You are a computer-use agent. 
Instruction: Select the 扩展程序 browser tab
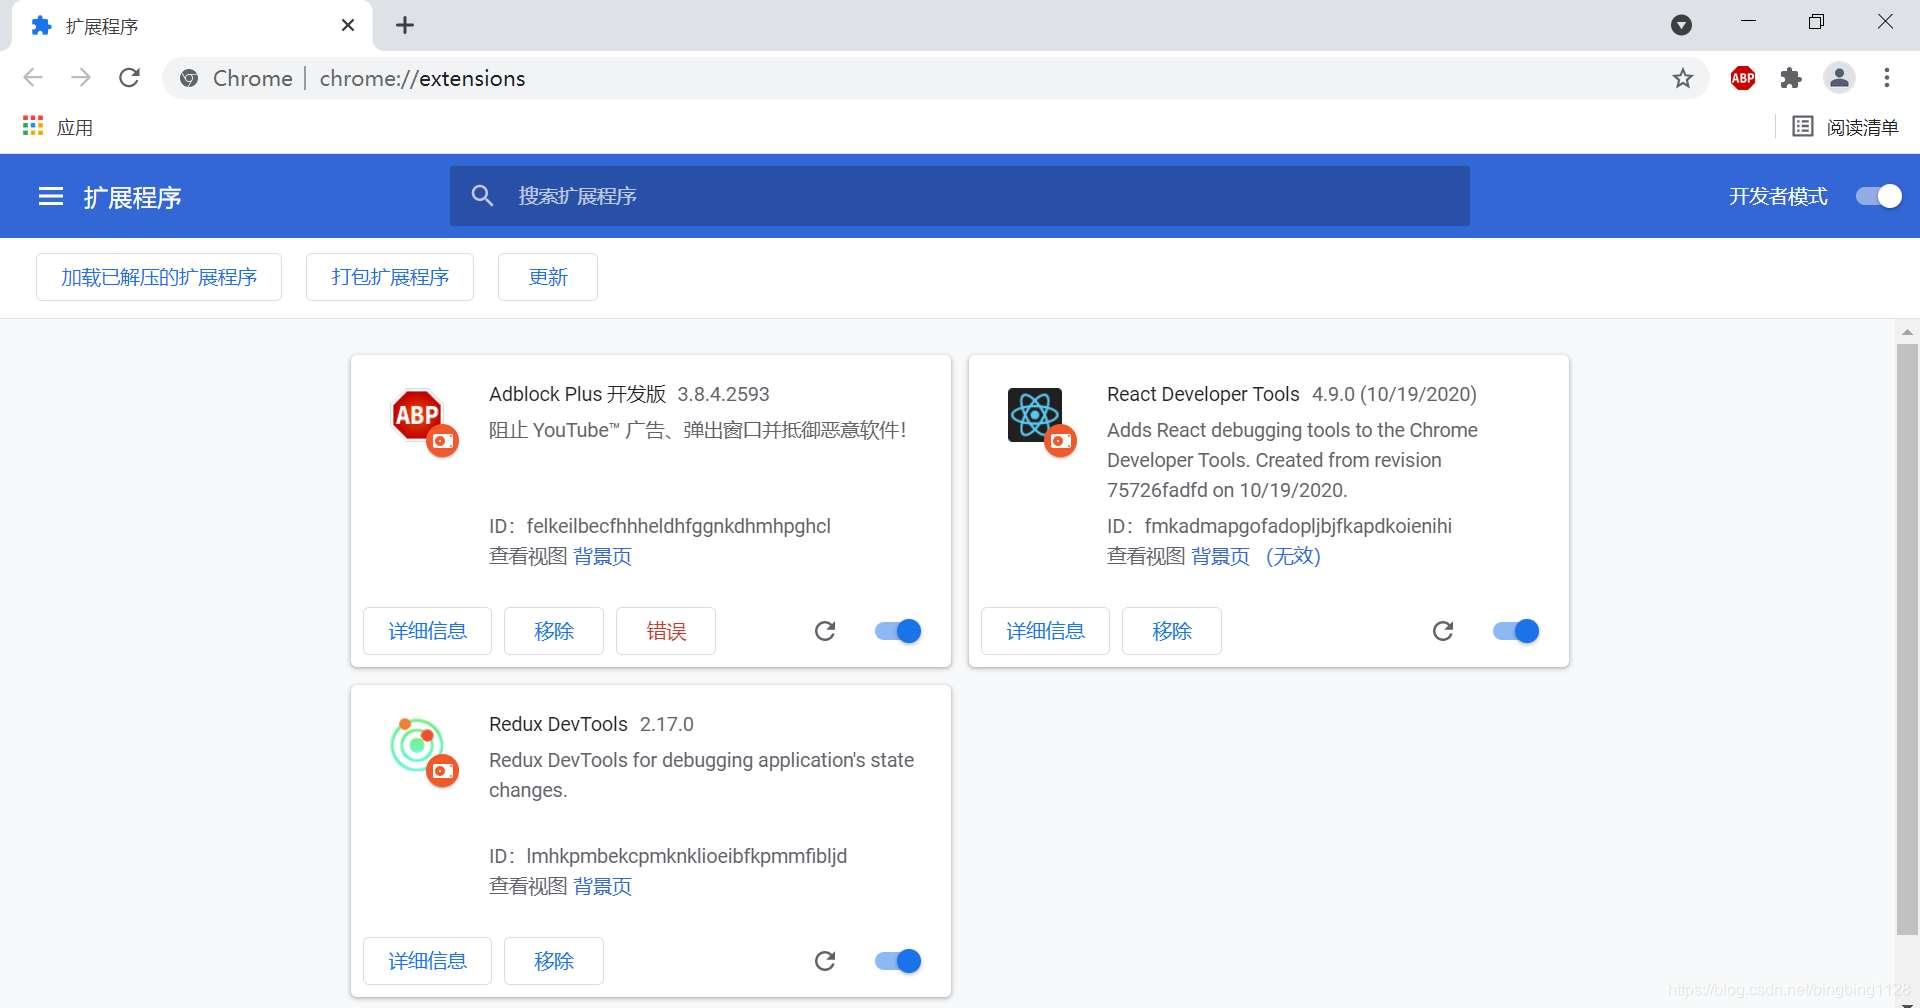click(x=190, y=25)
